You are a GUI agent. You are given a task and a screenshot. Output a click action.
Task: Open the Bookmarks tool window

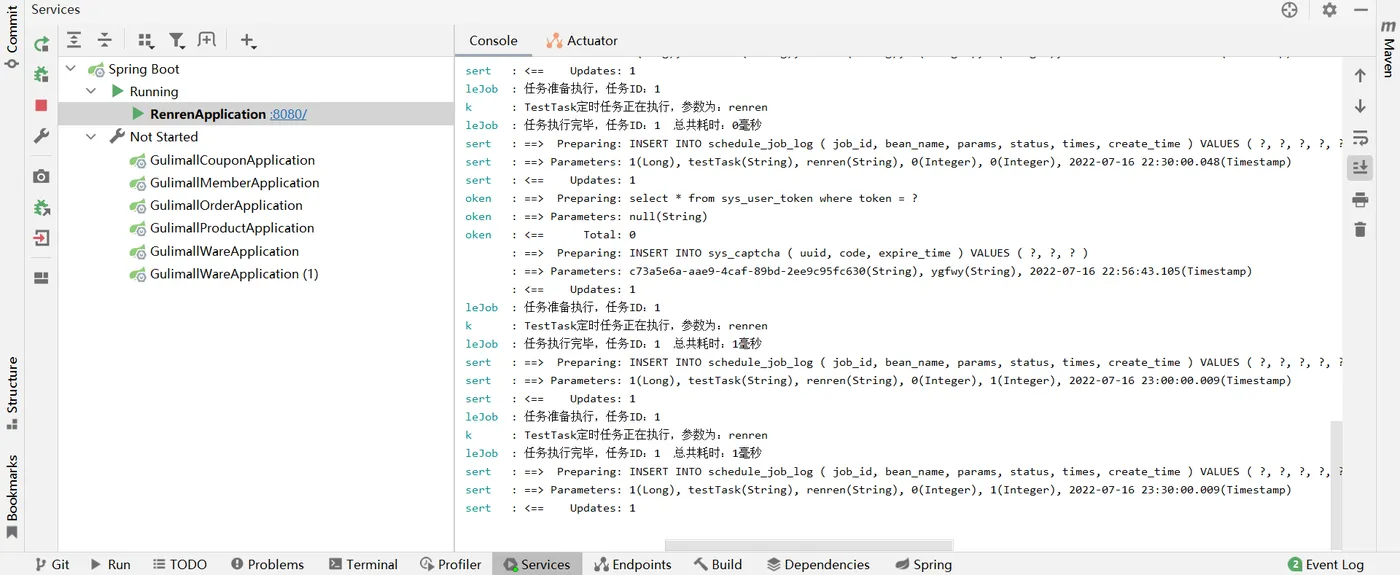click(x=12, y=496)
